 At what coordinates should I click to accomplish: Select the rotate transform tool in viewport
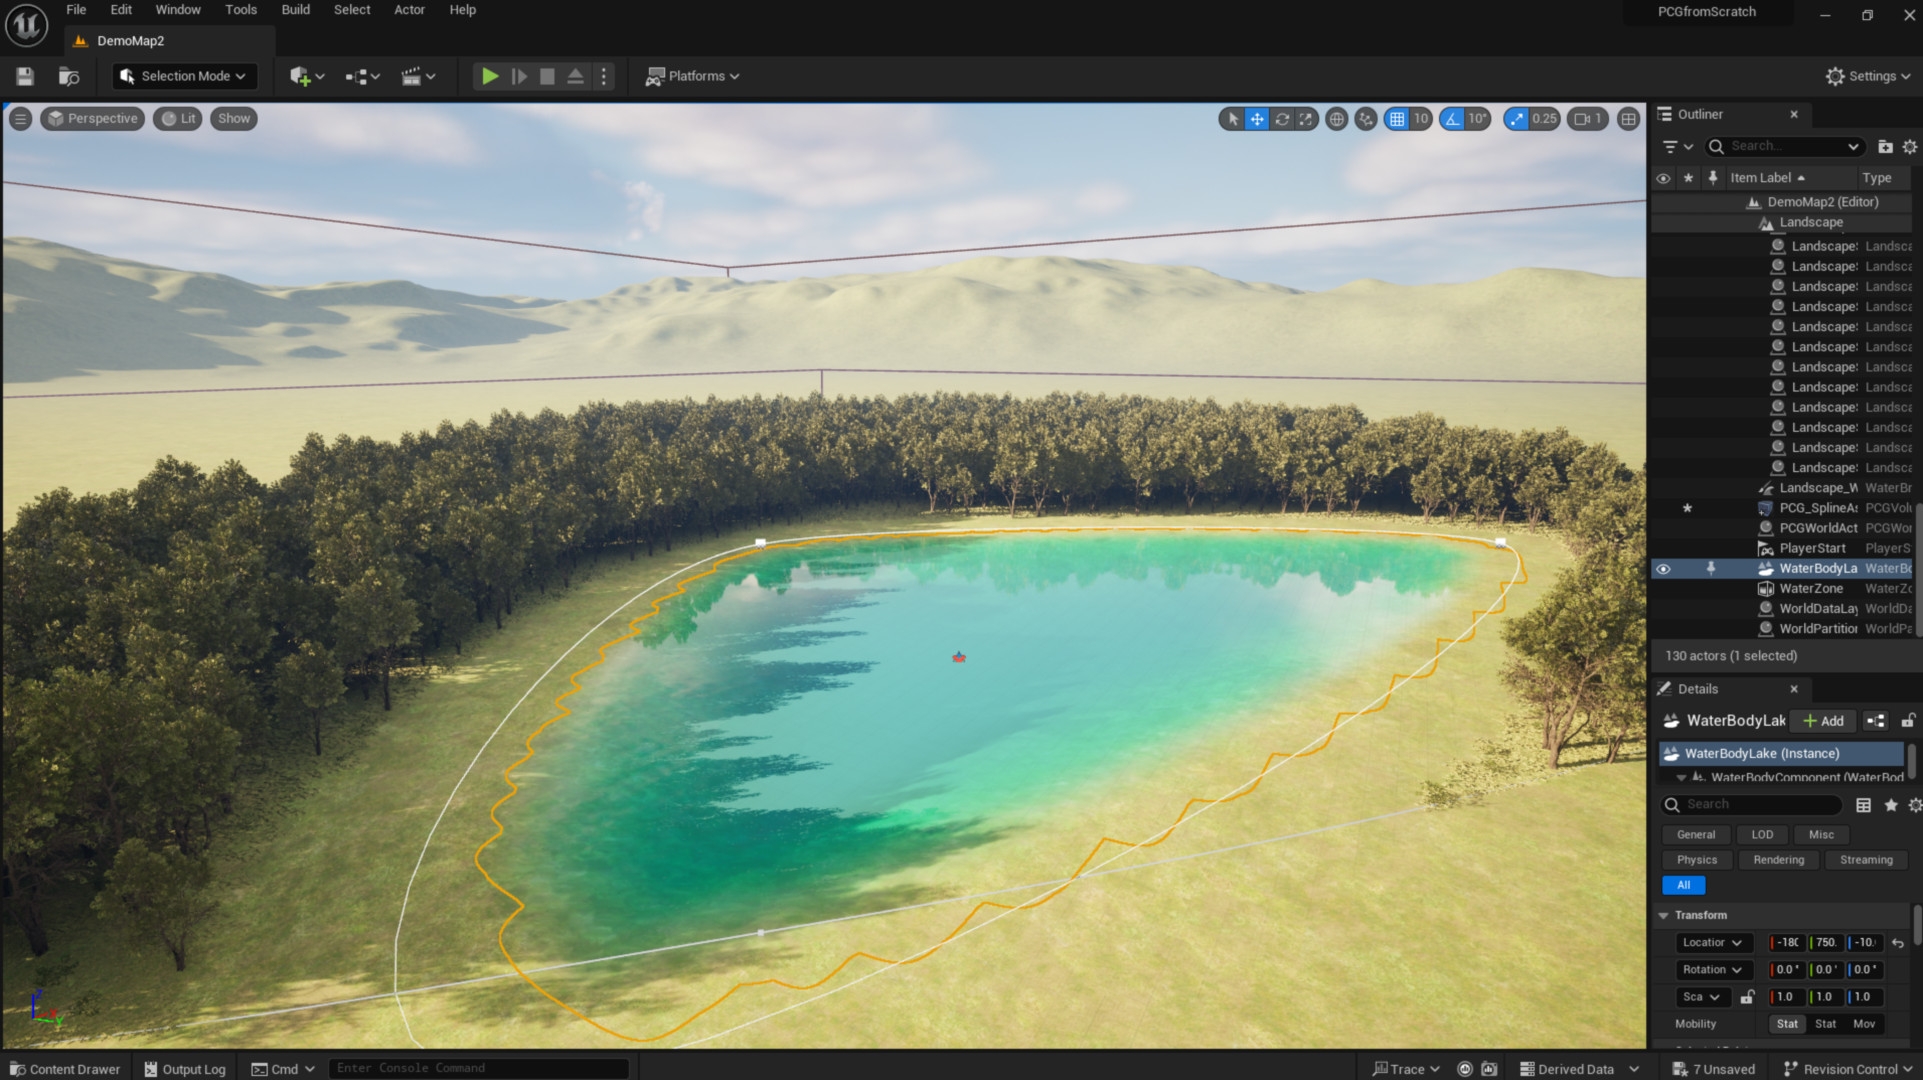[1282, 119]
